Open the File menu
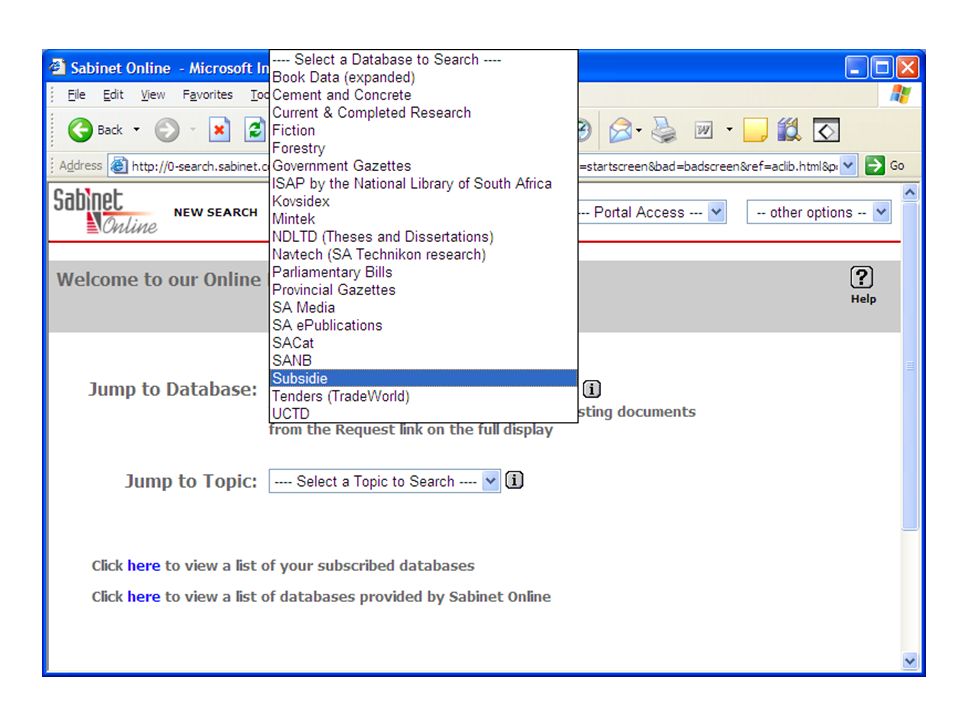960x720 pixels. tap(76, 95)
